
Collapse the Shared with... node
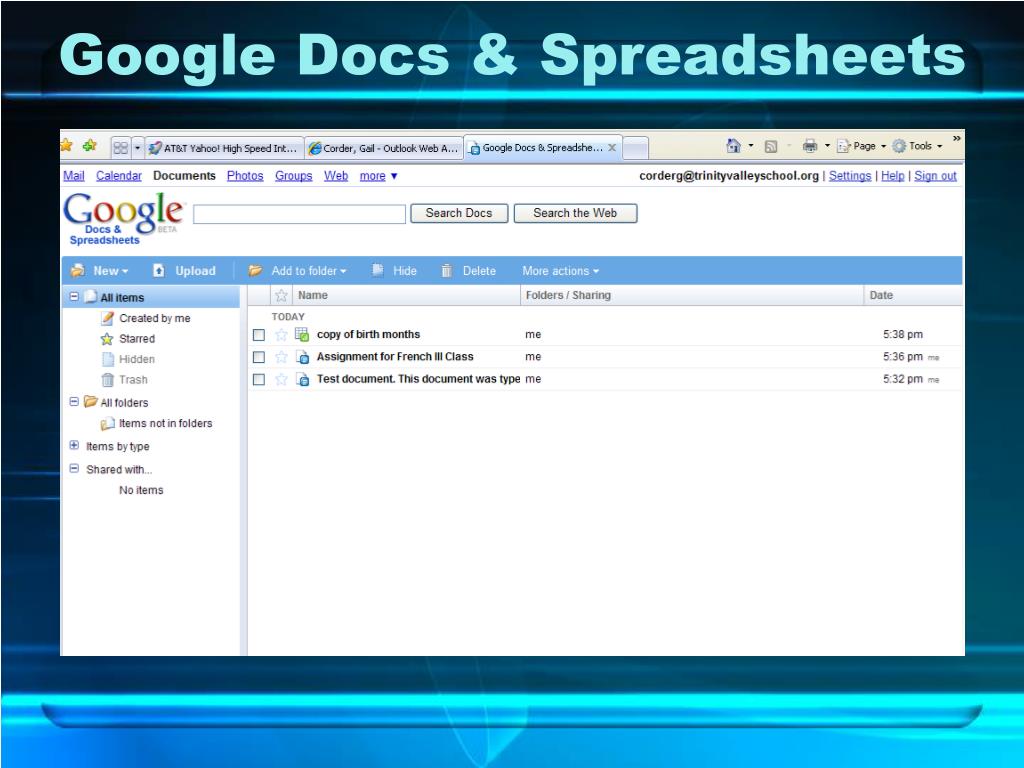click(74, 468)
